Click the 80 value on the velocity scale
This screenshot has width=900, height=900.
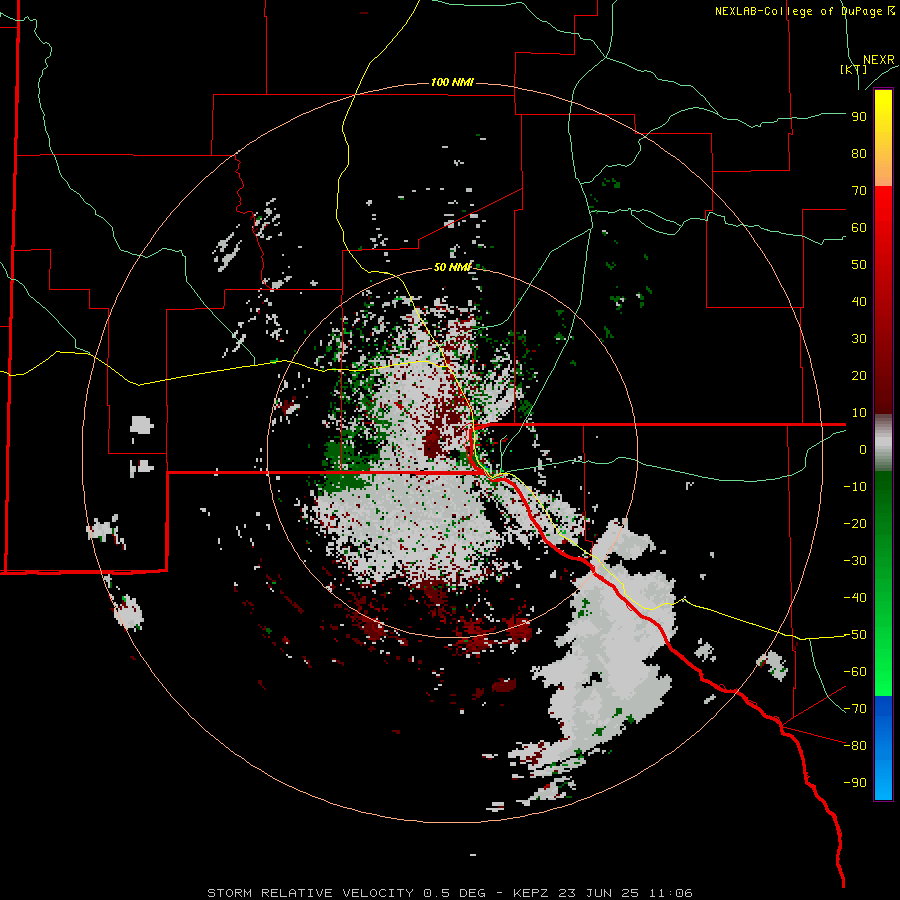(859, 153)
